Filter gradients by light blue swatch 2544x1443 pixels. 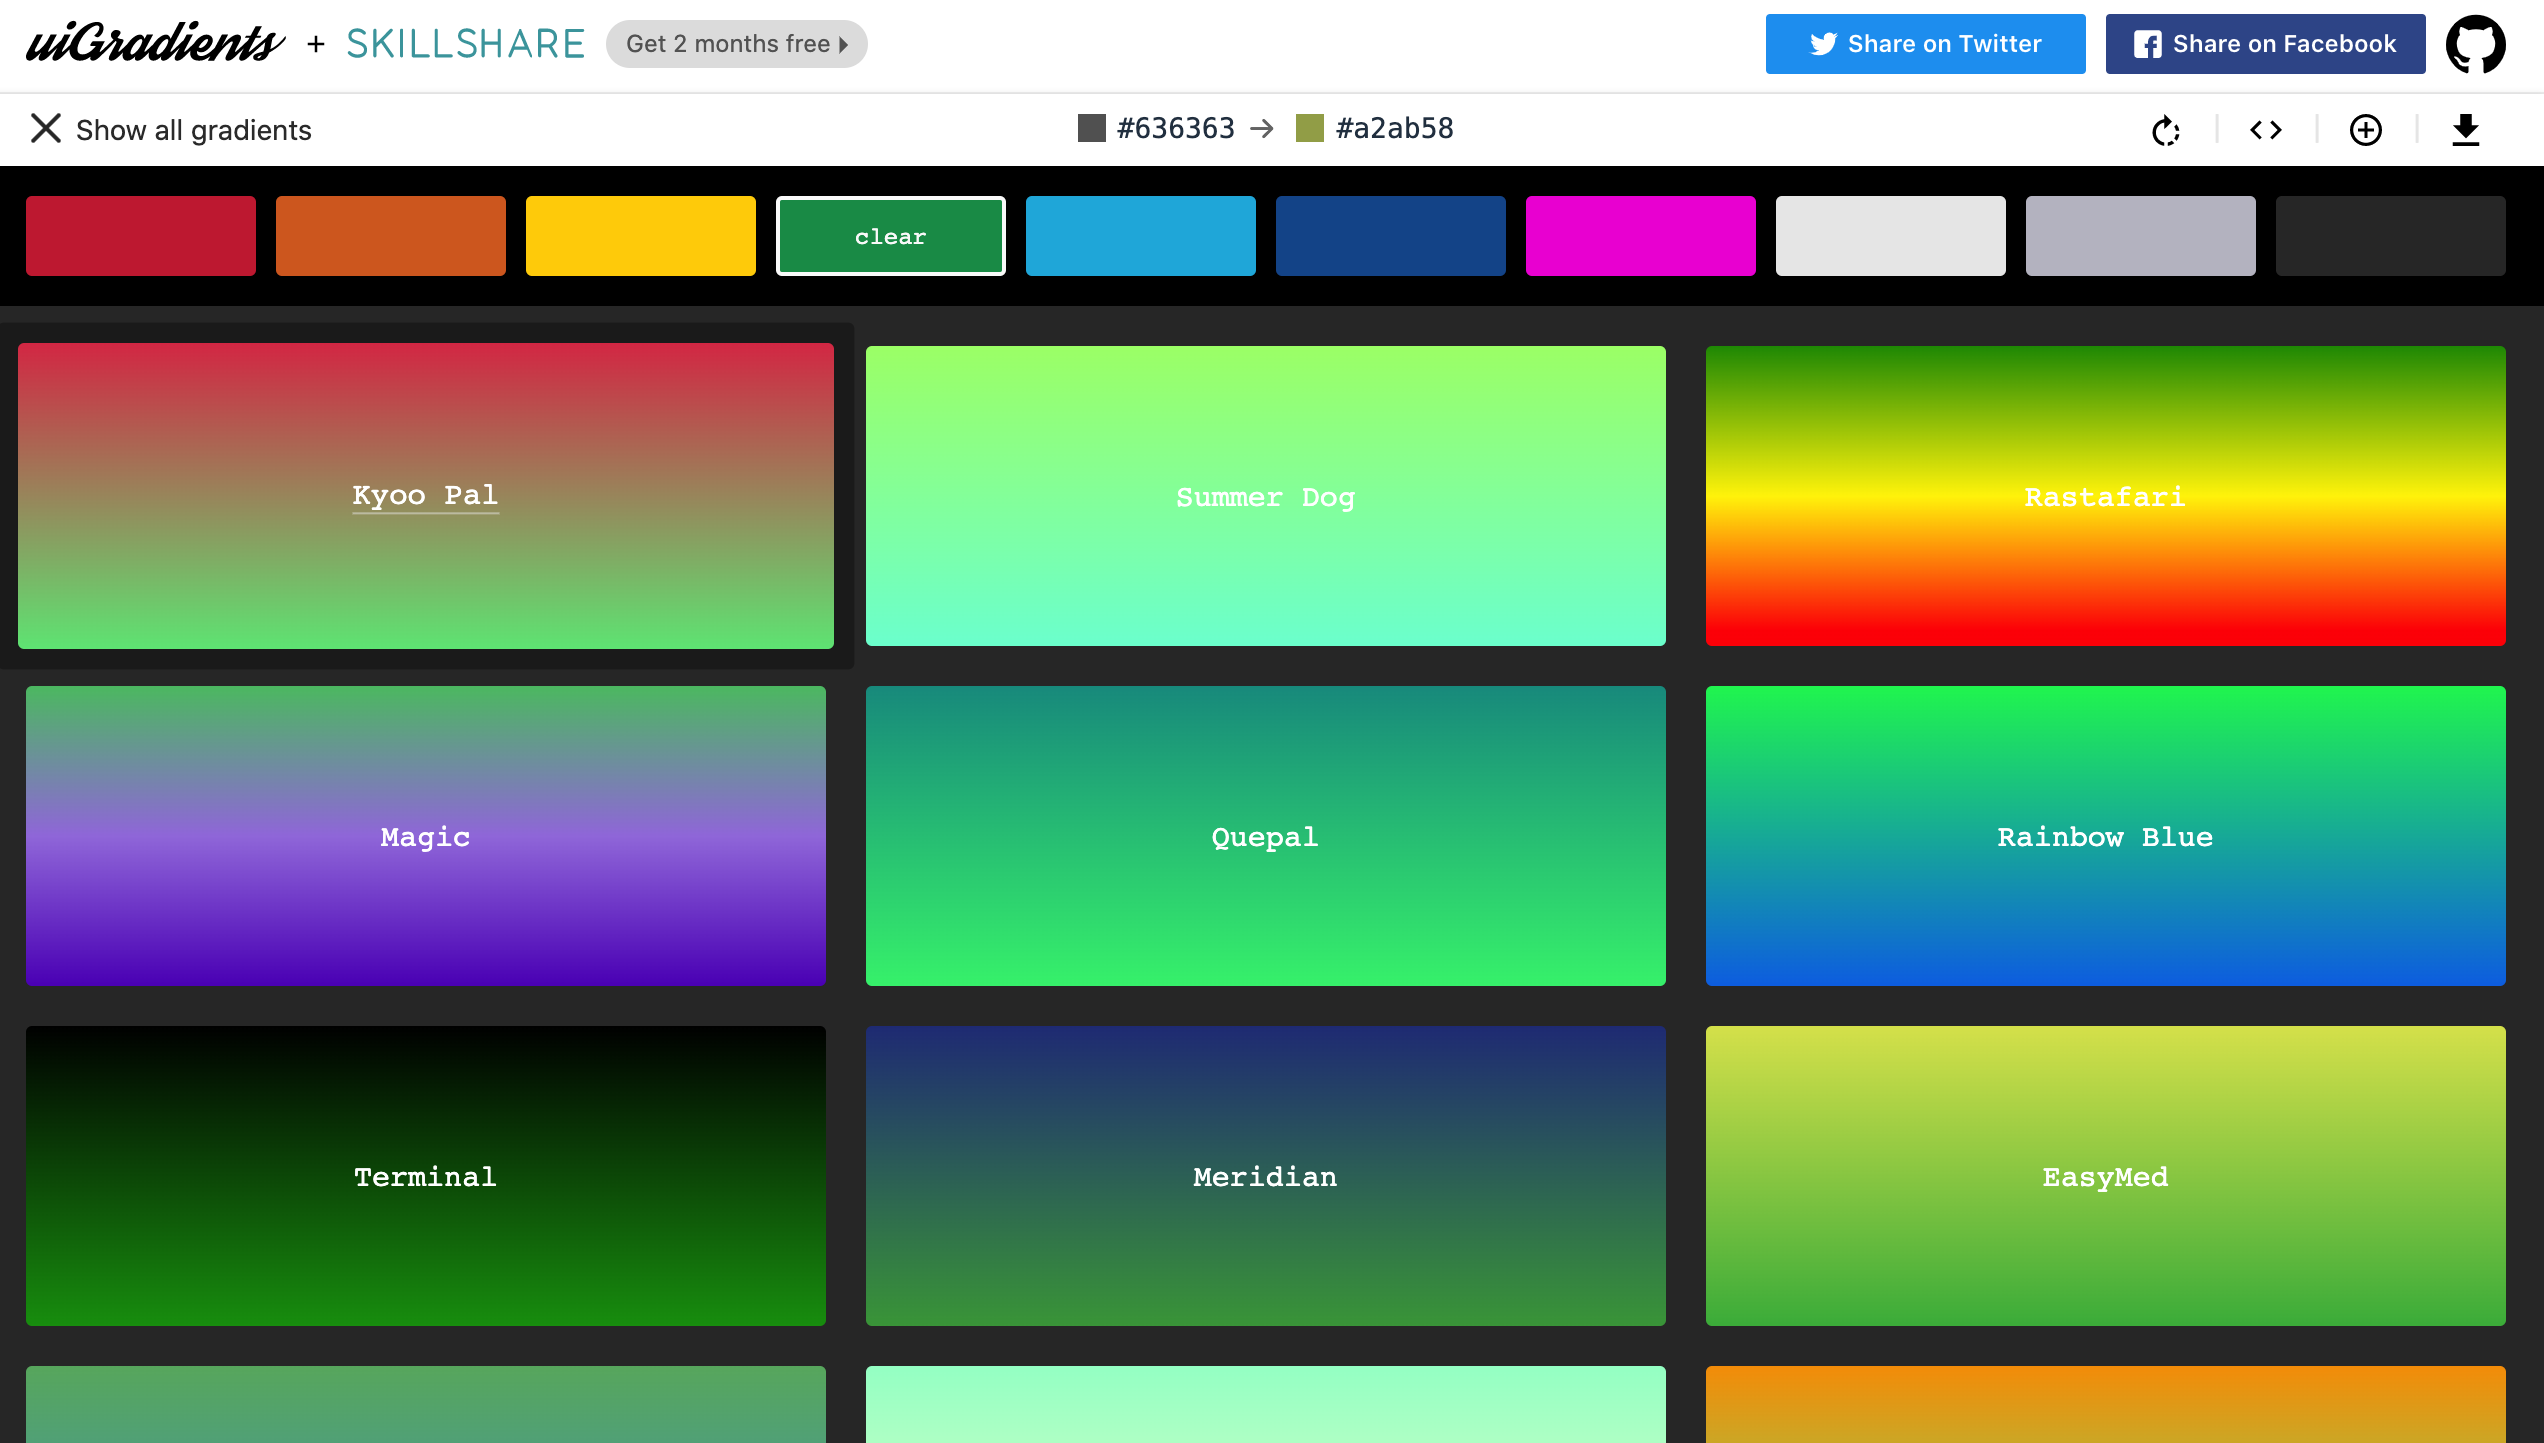pyautogui.click(x=1140, y=236)
